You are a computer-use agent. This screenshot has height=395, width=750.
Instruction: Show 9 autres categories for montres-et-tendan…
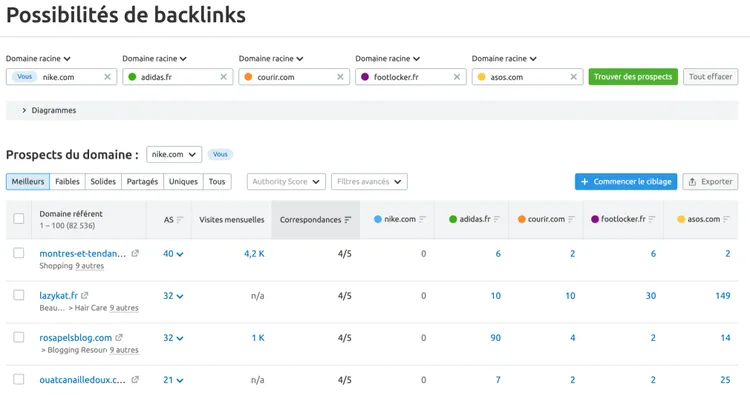click(x=89, y=266)
